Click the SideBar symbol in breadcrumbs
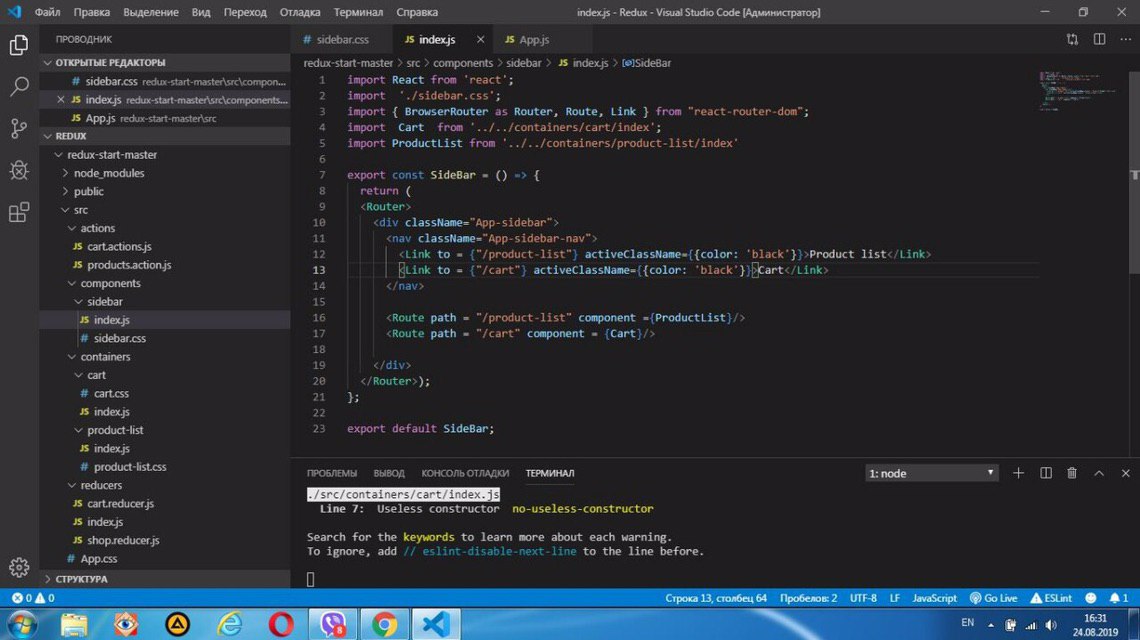This screenshot has width=1140, height=640. (x=646, y=63)
